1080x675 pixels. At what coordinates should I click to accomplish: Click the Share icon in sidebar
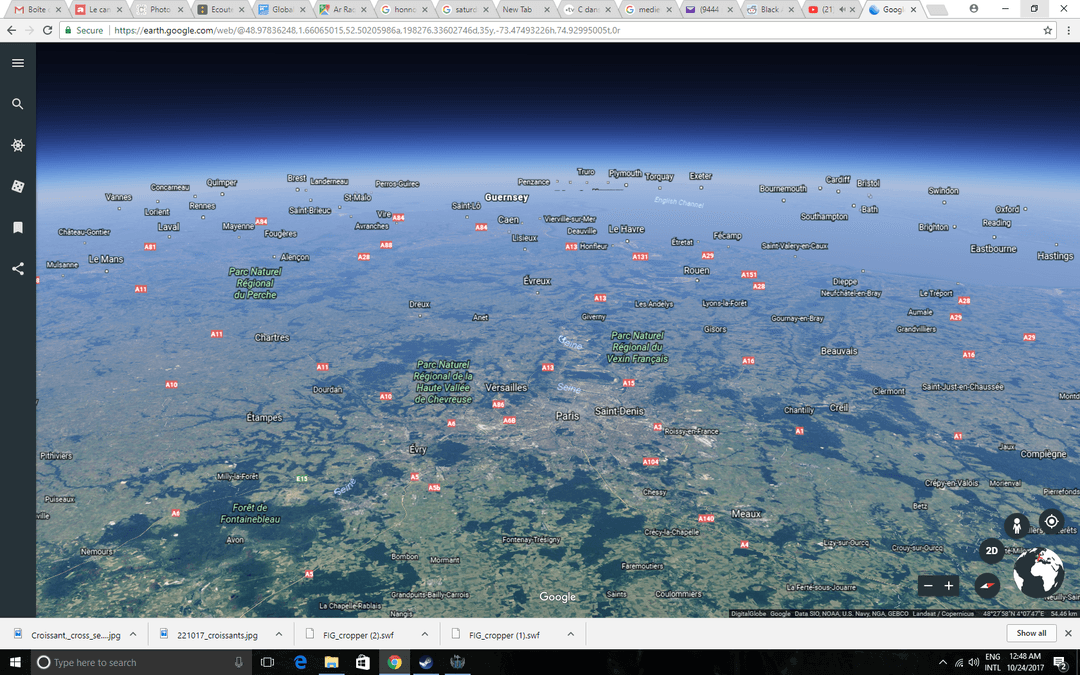18,269
